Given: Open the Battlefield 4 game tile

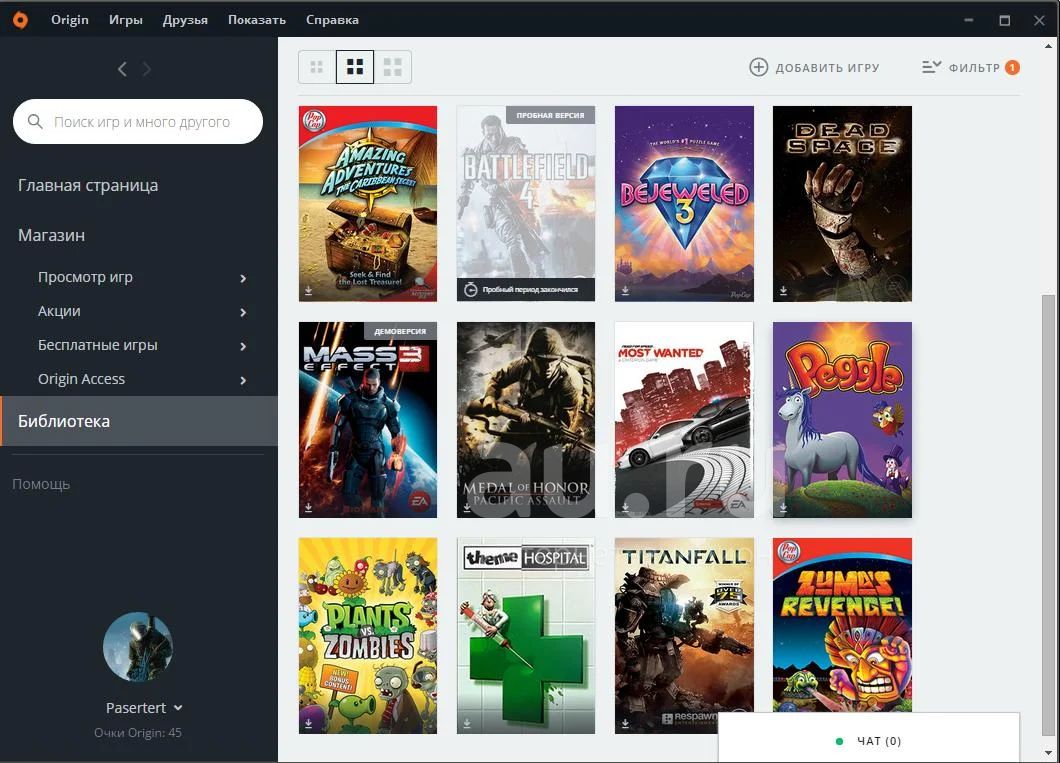Looking at the screenshot, I should (526, 203).
